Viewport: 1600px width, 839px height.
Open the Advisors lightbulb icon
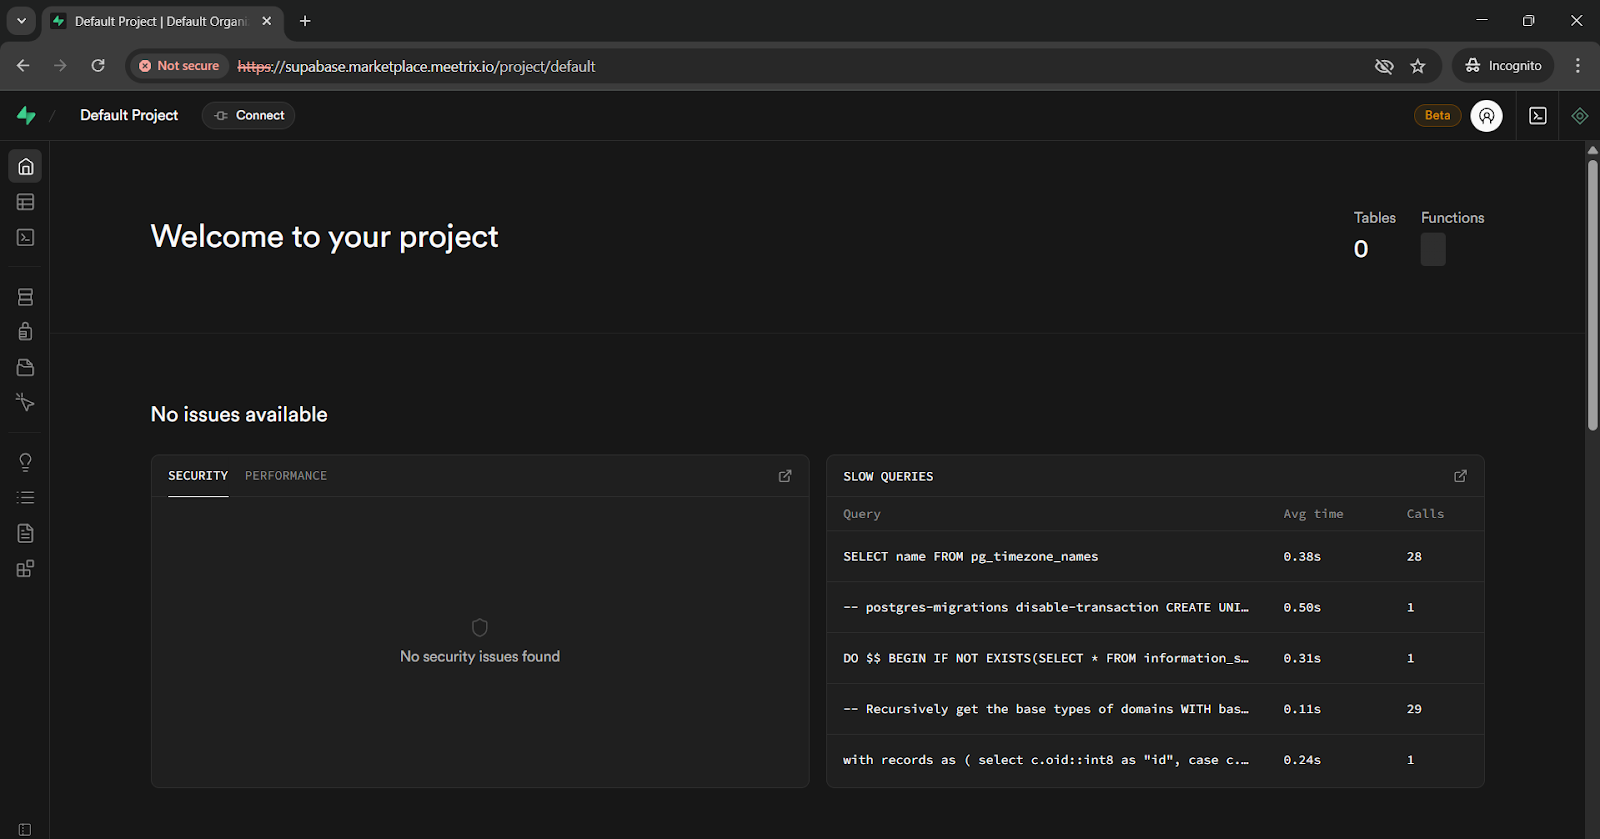coord(26,462)
